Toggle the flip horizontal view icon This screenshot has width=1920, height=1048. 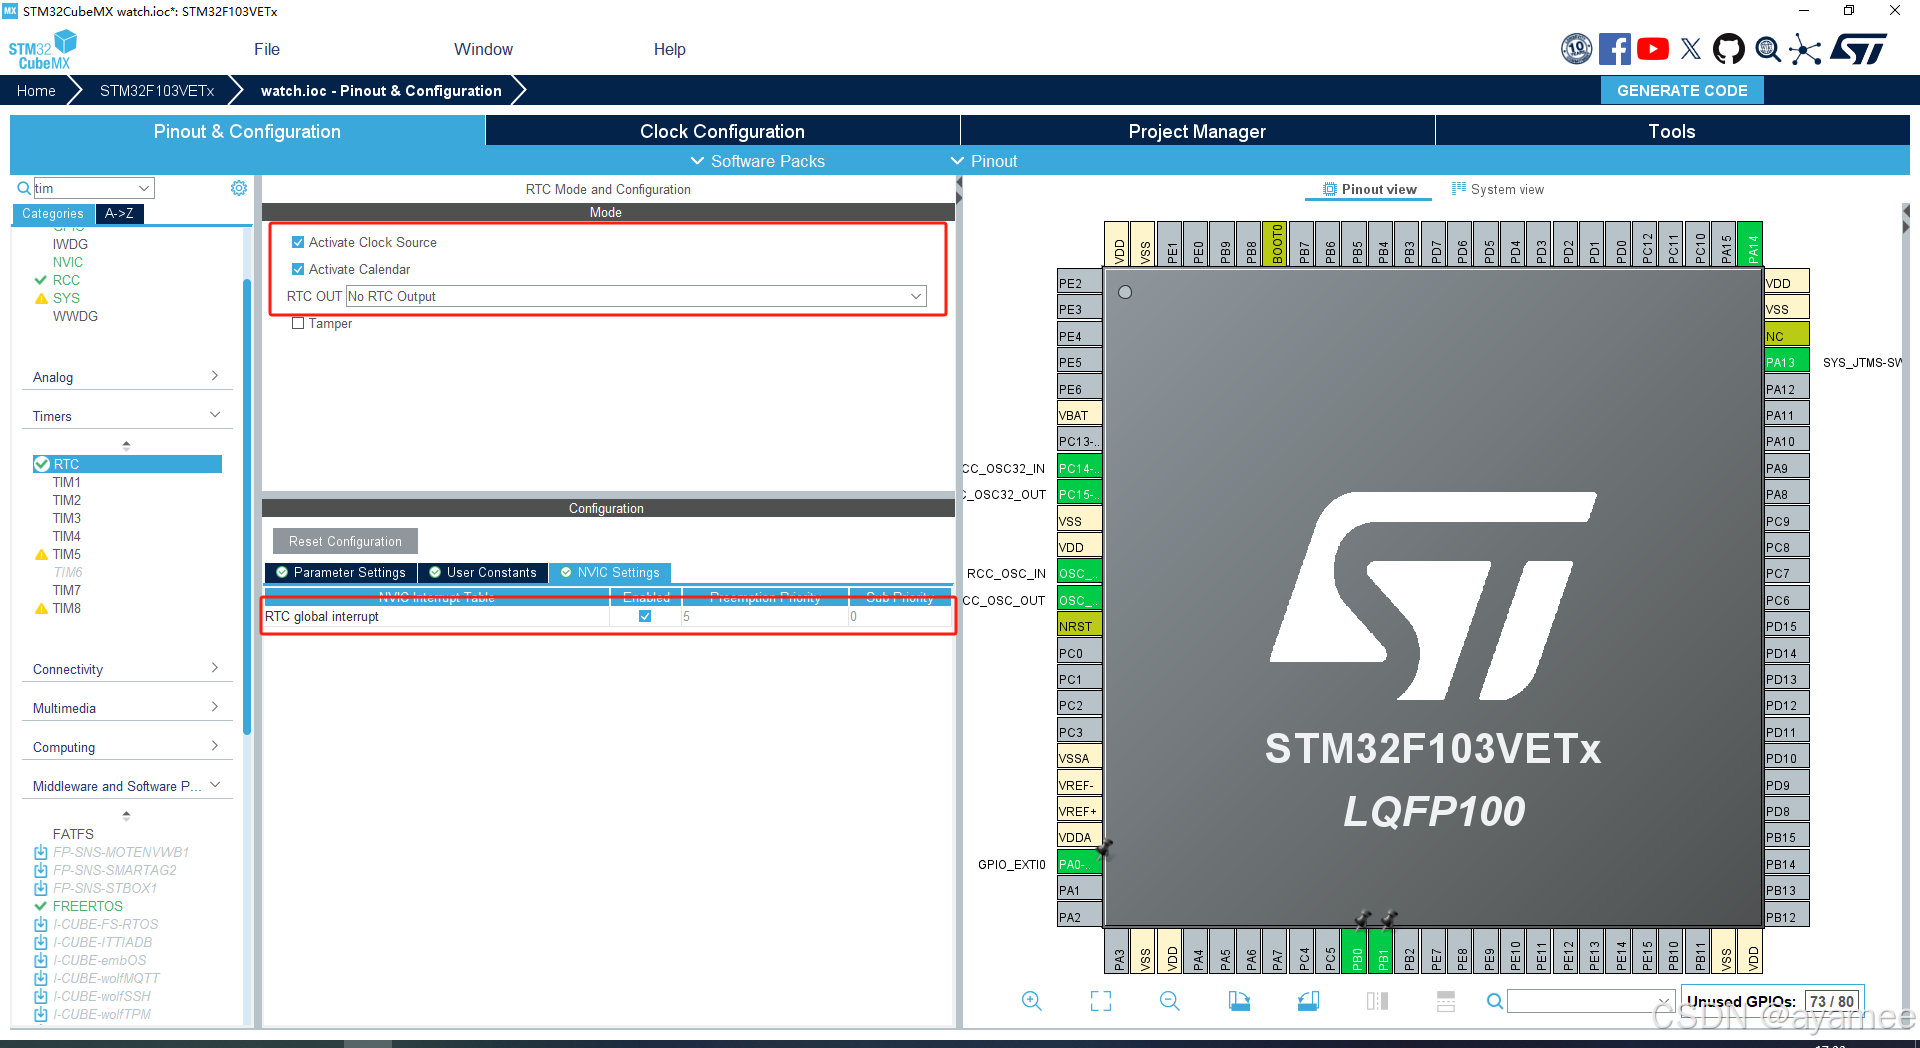click(x=1377, y=1001)
